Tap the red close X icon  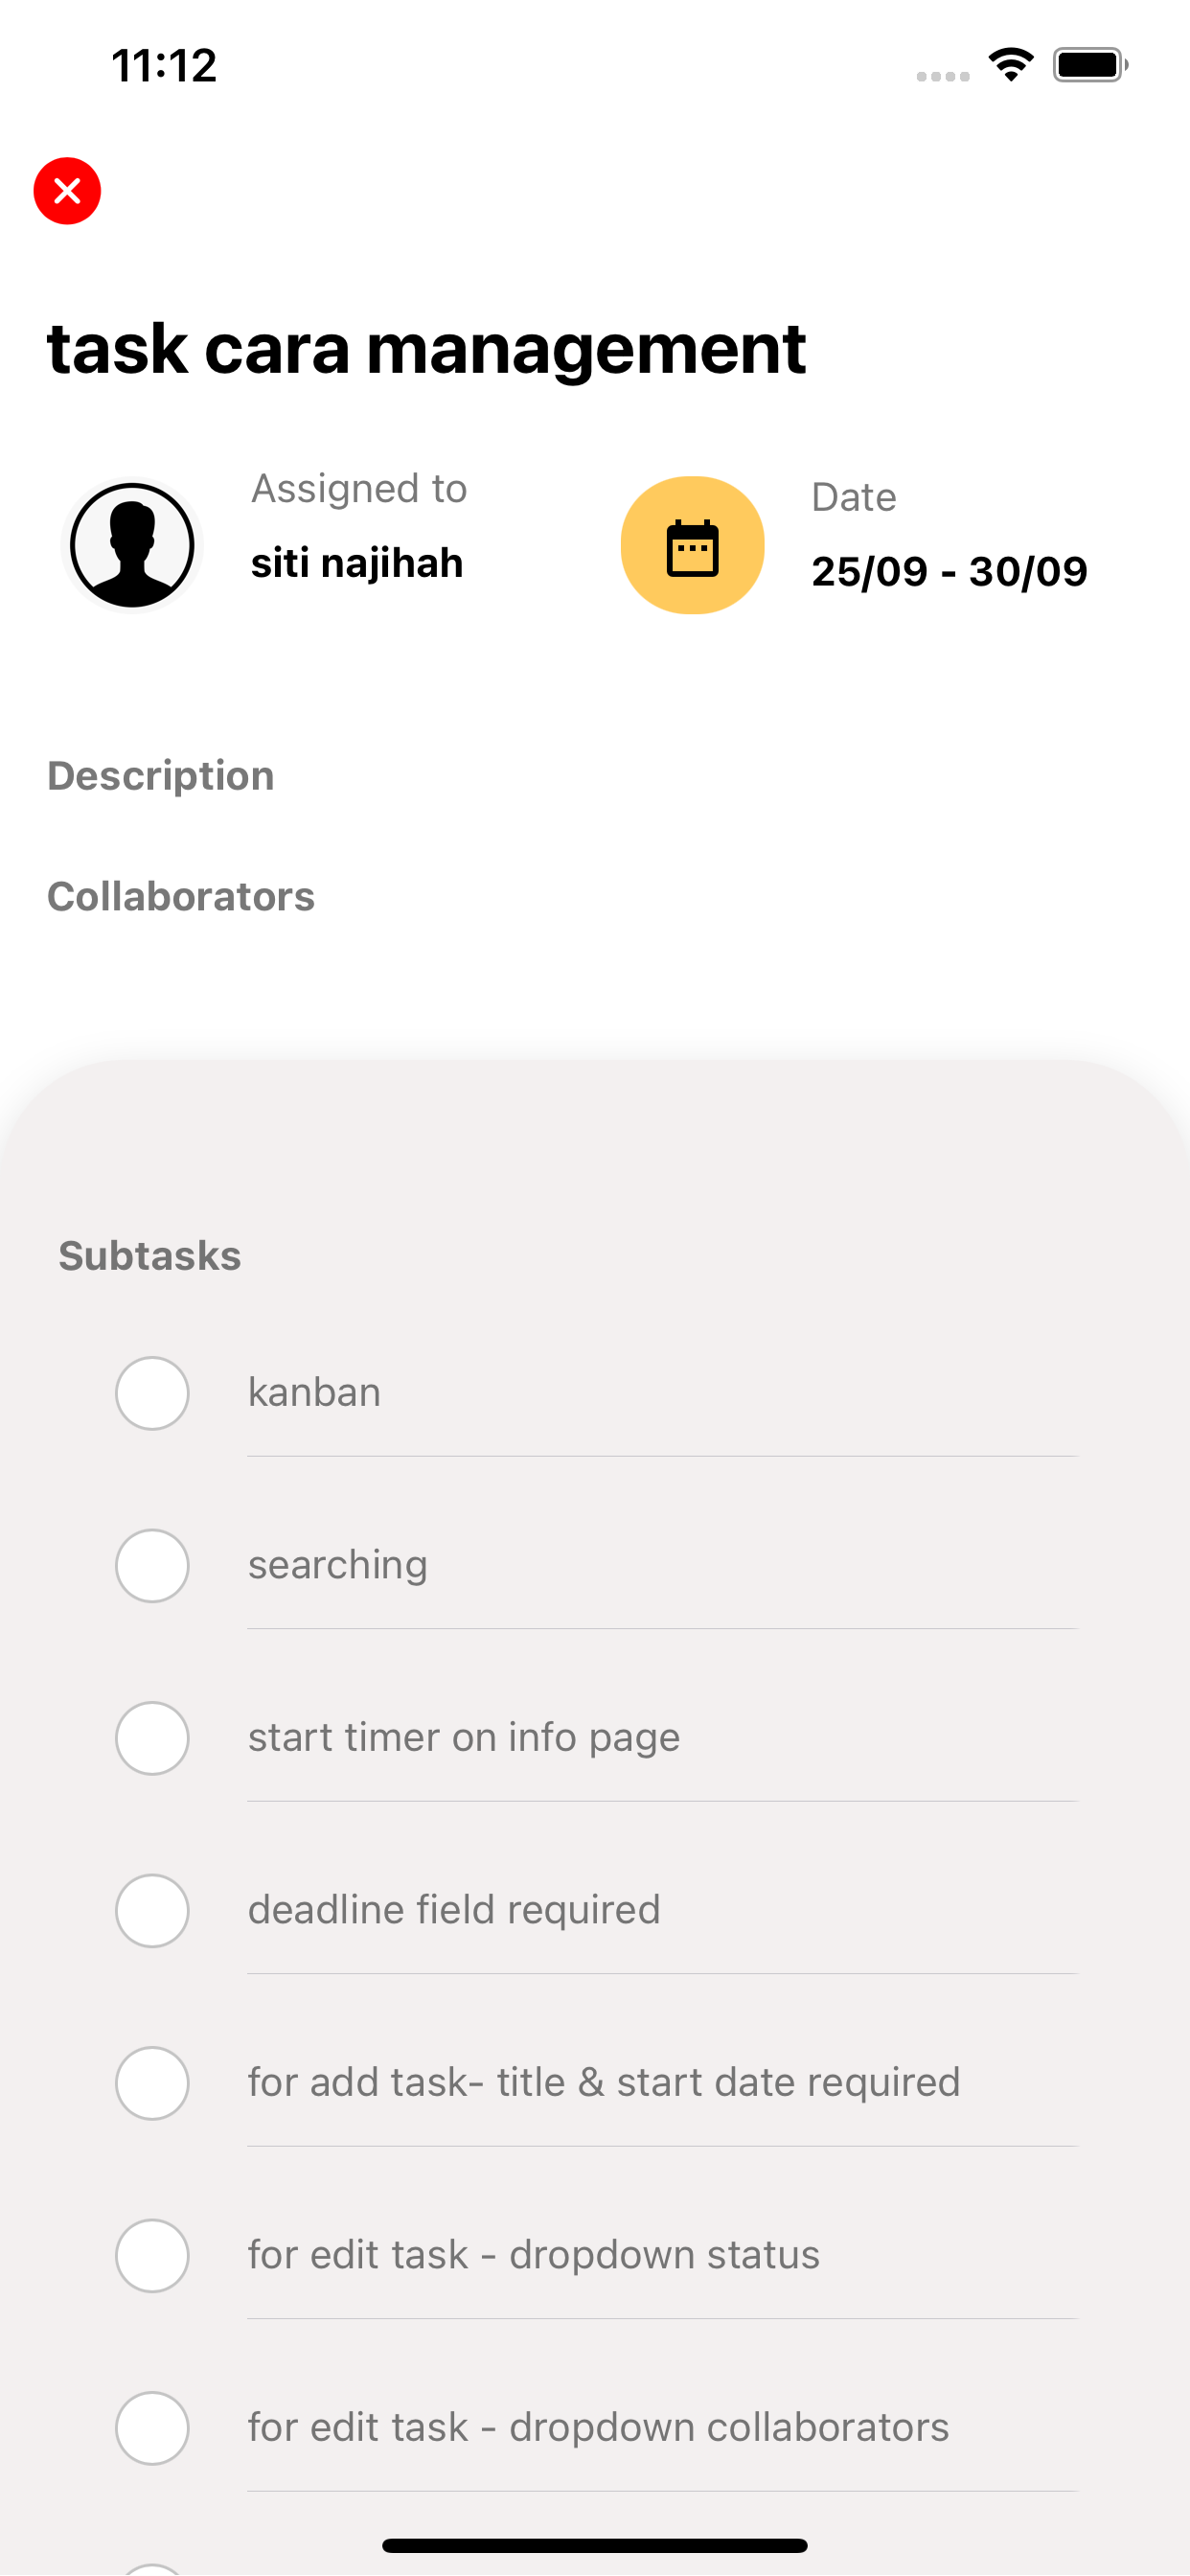[67, 191]
